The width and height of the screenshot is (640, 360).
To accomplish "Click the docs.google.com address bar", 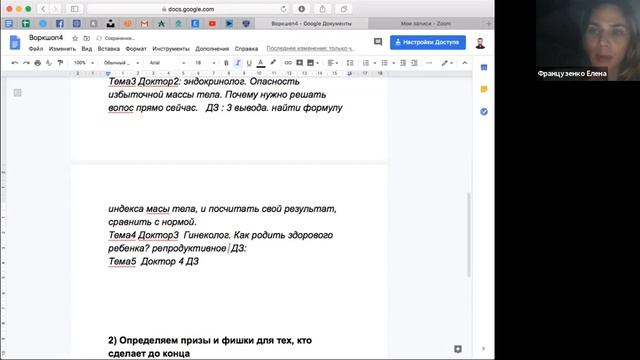I will point(188,9).
